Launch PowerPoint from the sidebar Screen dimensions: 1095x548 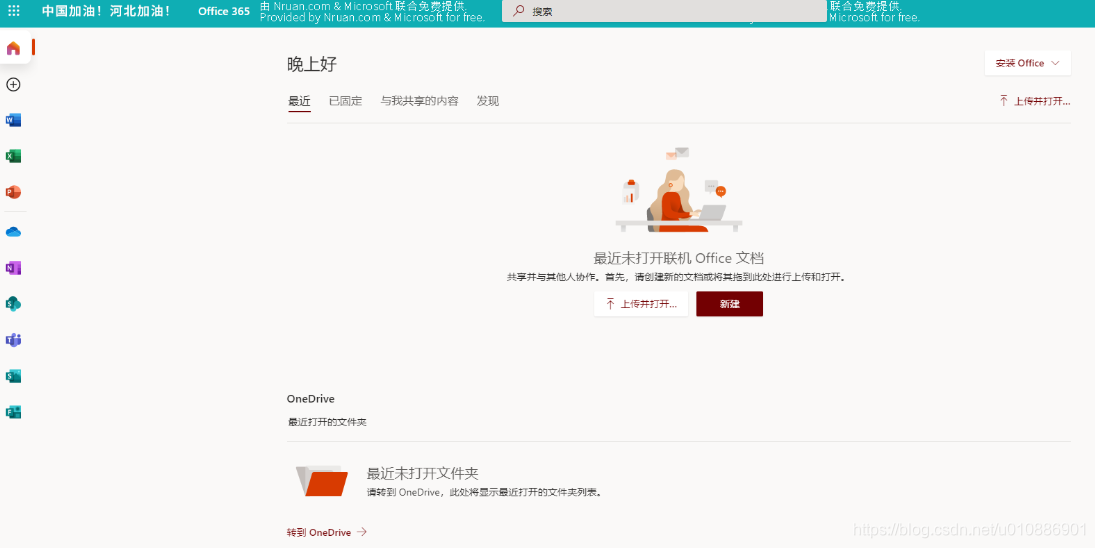coord(13,192)
